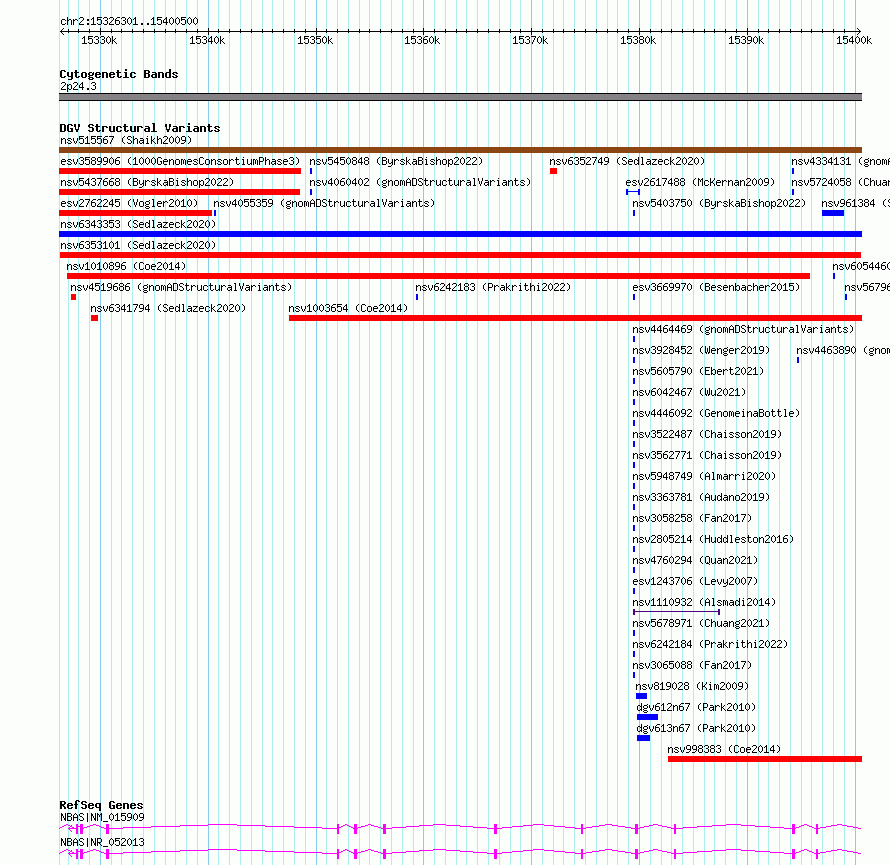Select nsv5437668 (ByrskaBishop2022) variant label
This screenshot has width=890, height=865.
[147, 182]
